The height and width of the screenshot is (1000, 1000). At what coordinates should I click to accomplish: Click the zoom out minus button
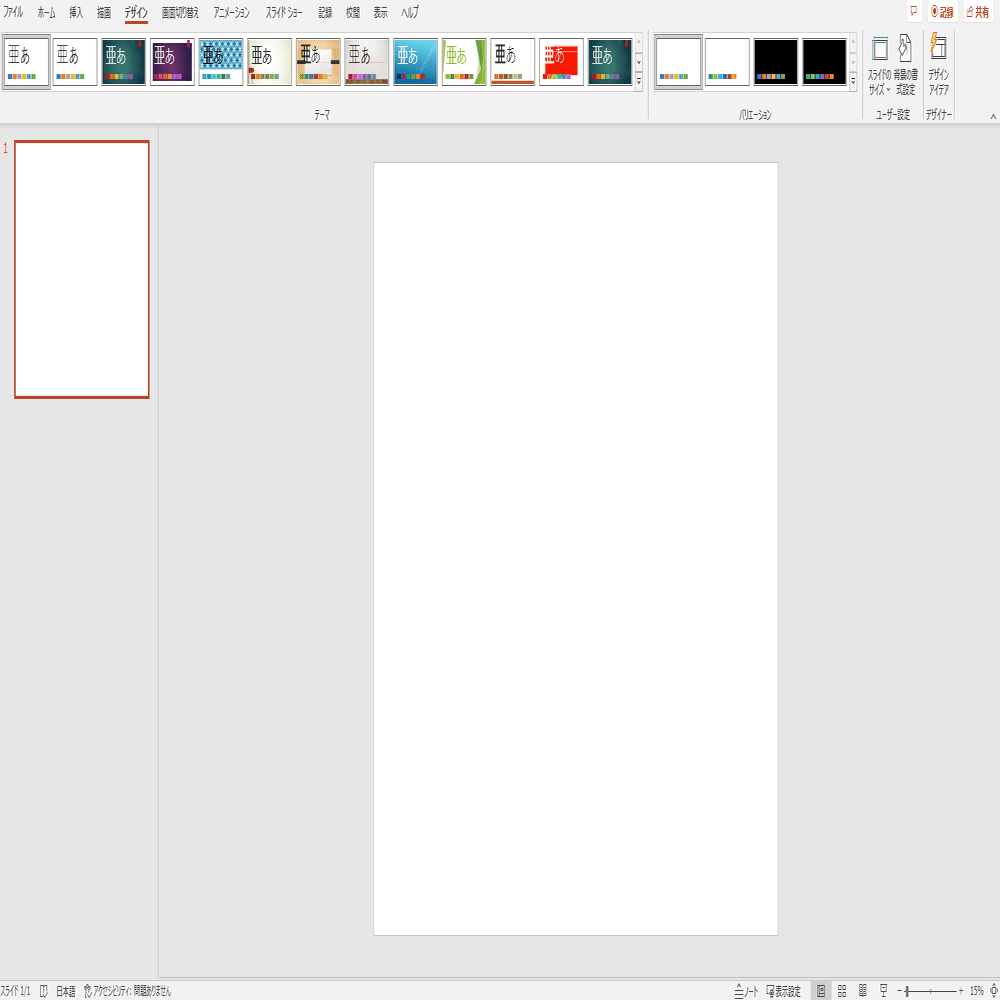click(899, 990)
